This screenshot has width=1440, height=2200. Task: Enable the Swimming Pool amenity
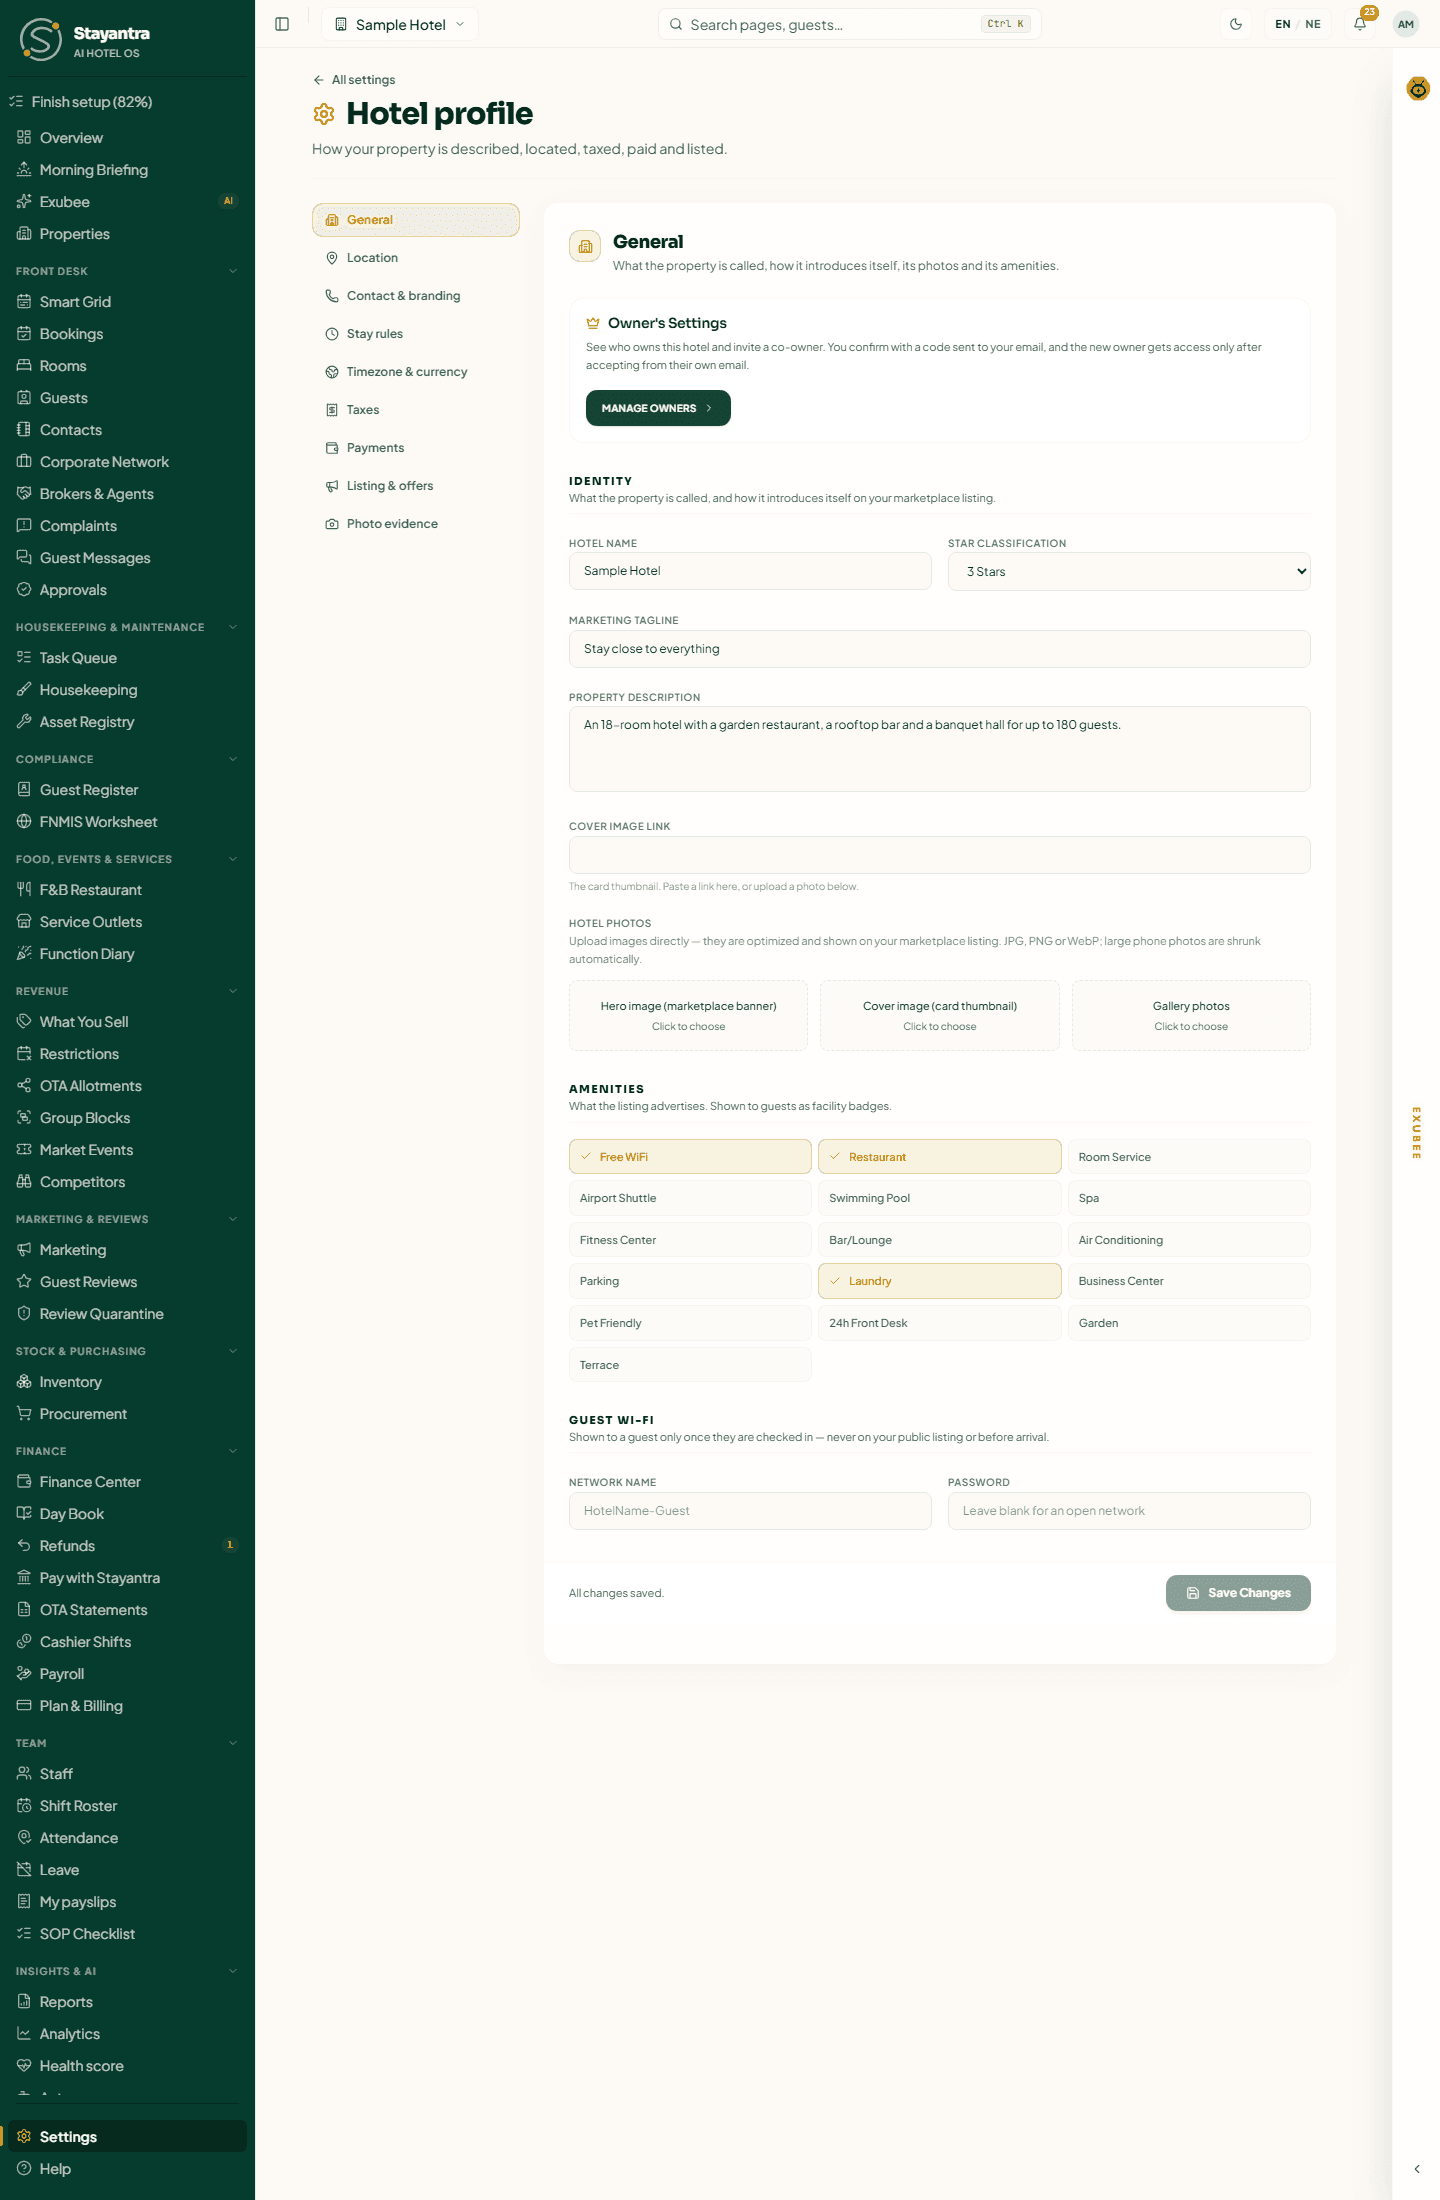(x=939, y=1198)
